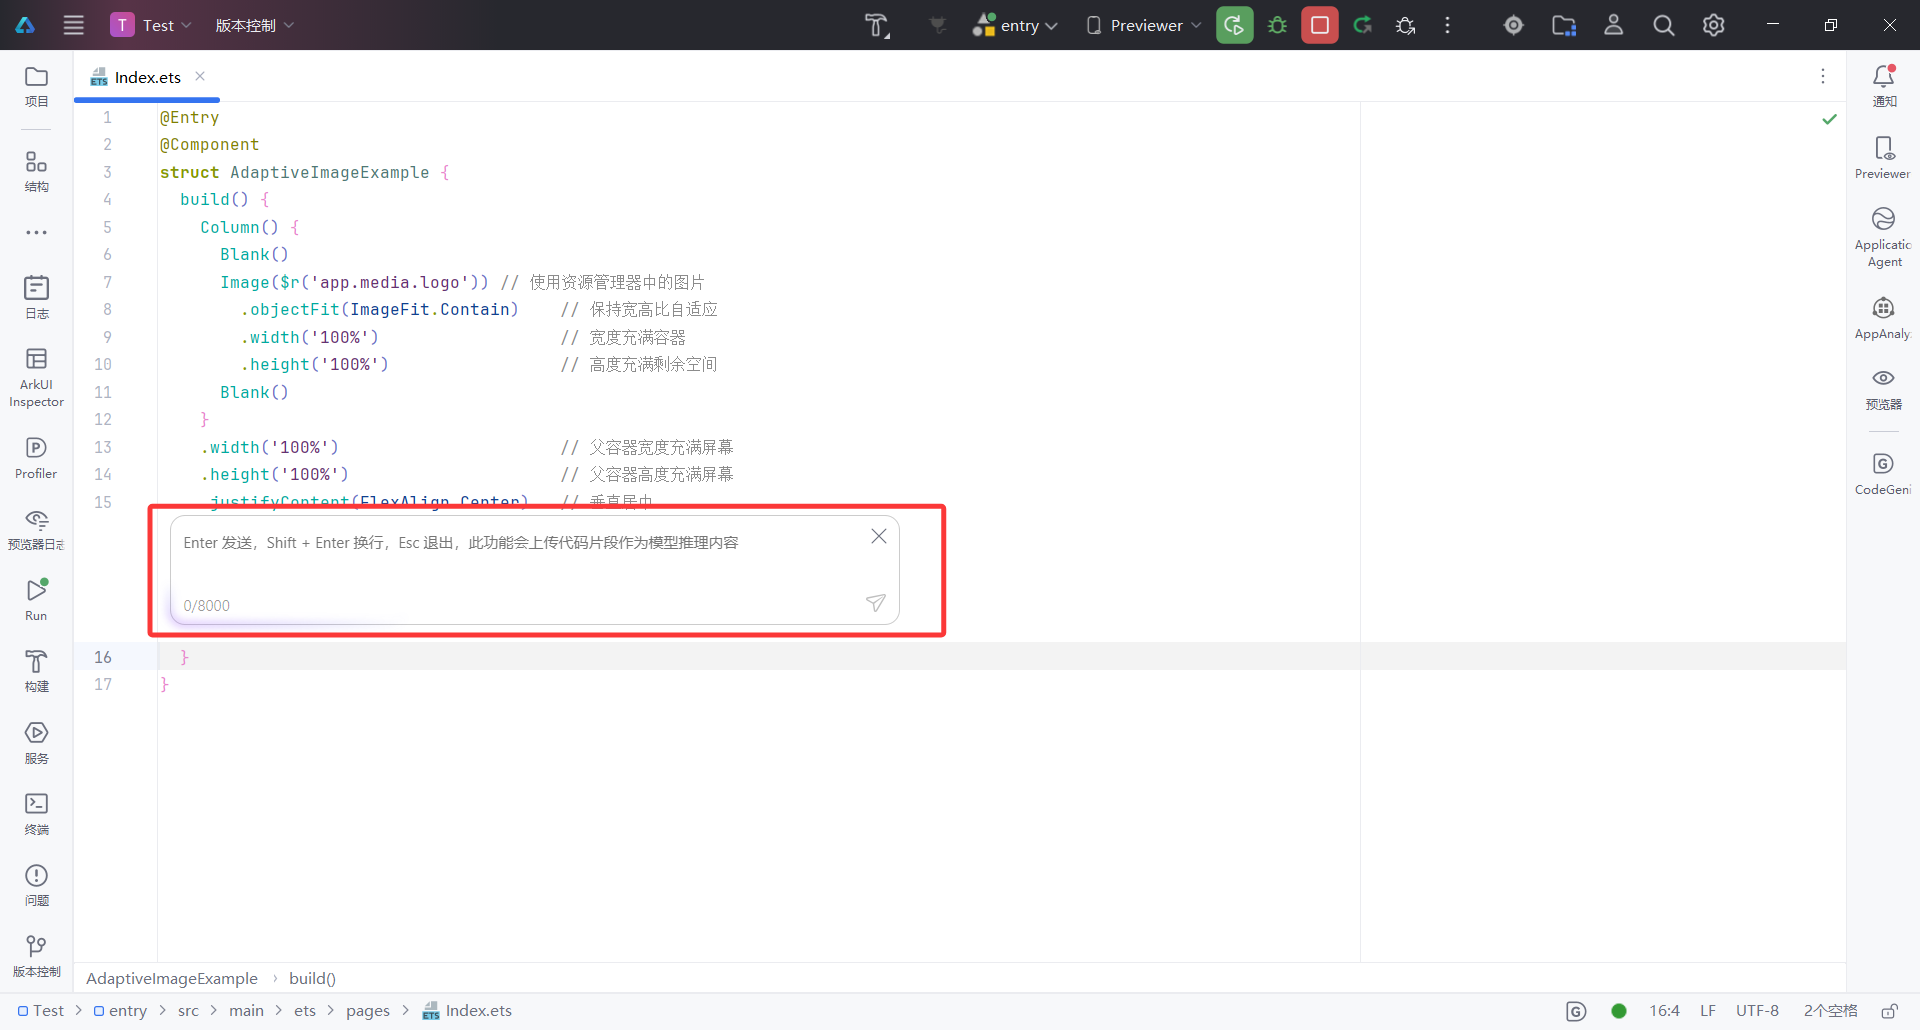Click the device manager folder icon in the toolbar

click(x=1564, y=25)
